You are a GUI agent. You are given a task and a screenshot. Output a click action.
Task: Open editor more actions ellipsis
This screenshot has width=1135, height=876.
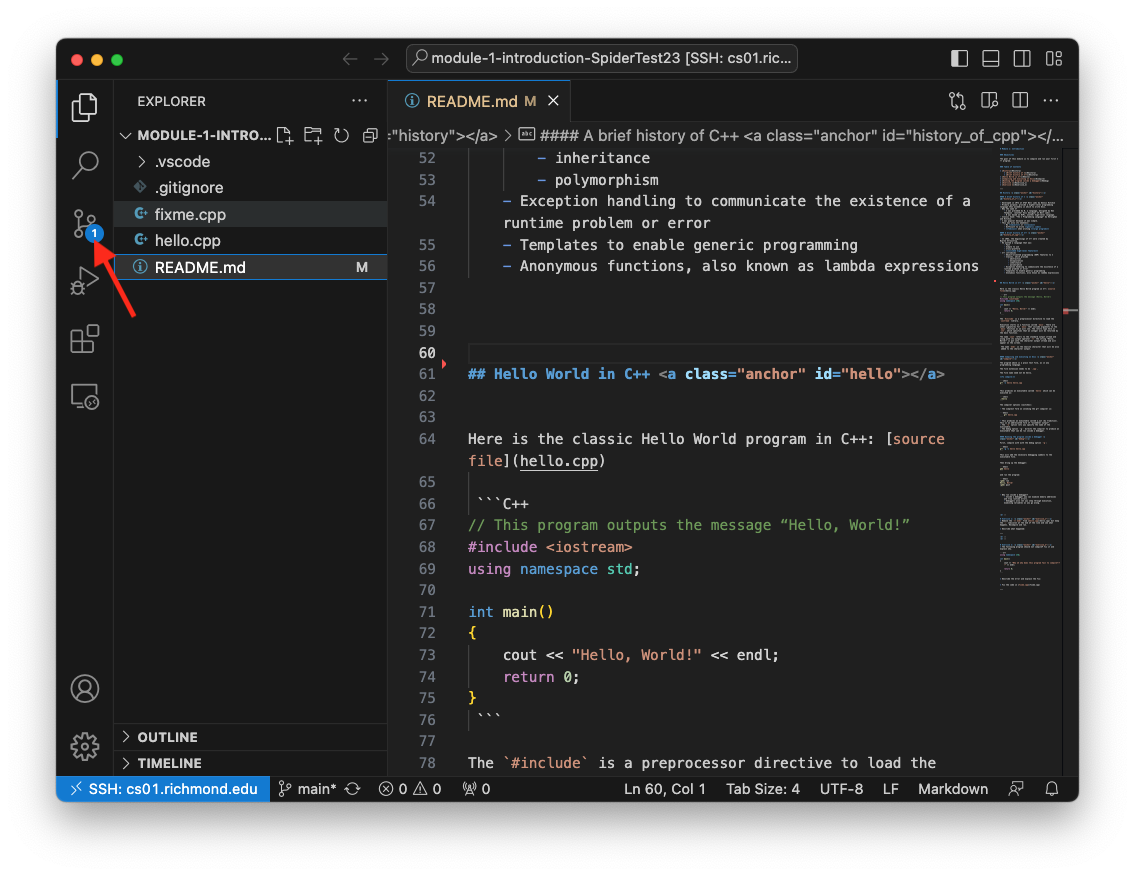[1051, 101]
